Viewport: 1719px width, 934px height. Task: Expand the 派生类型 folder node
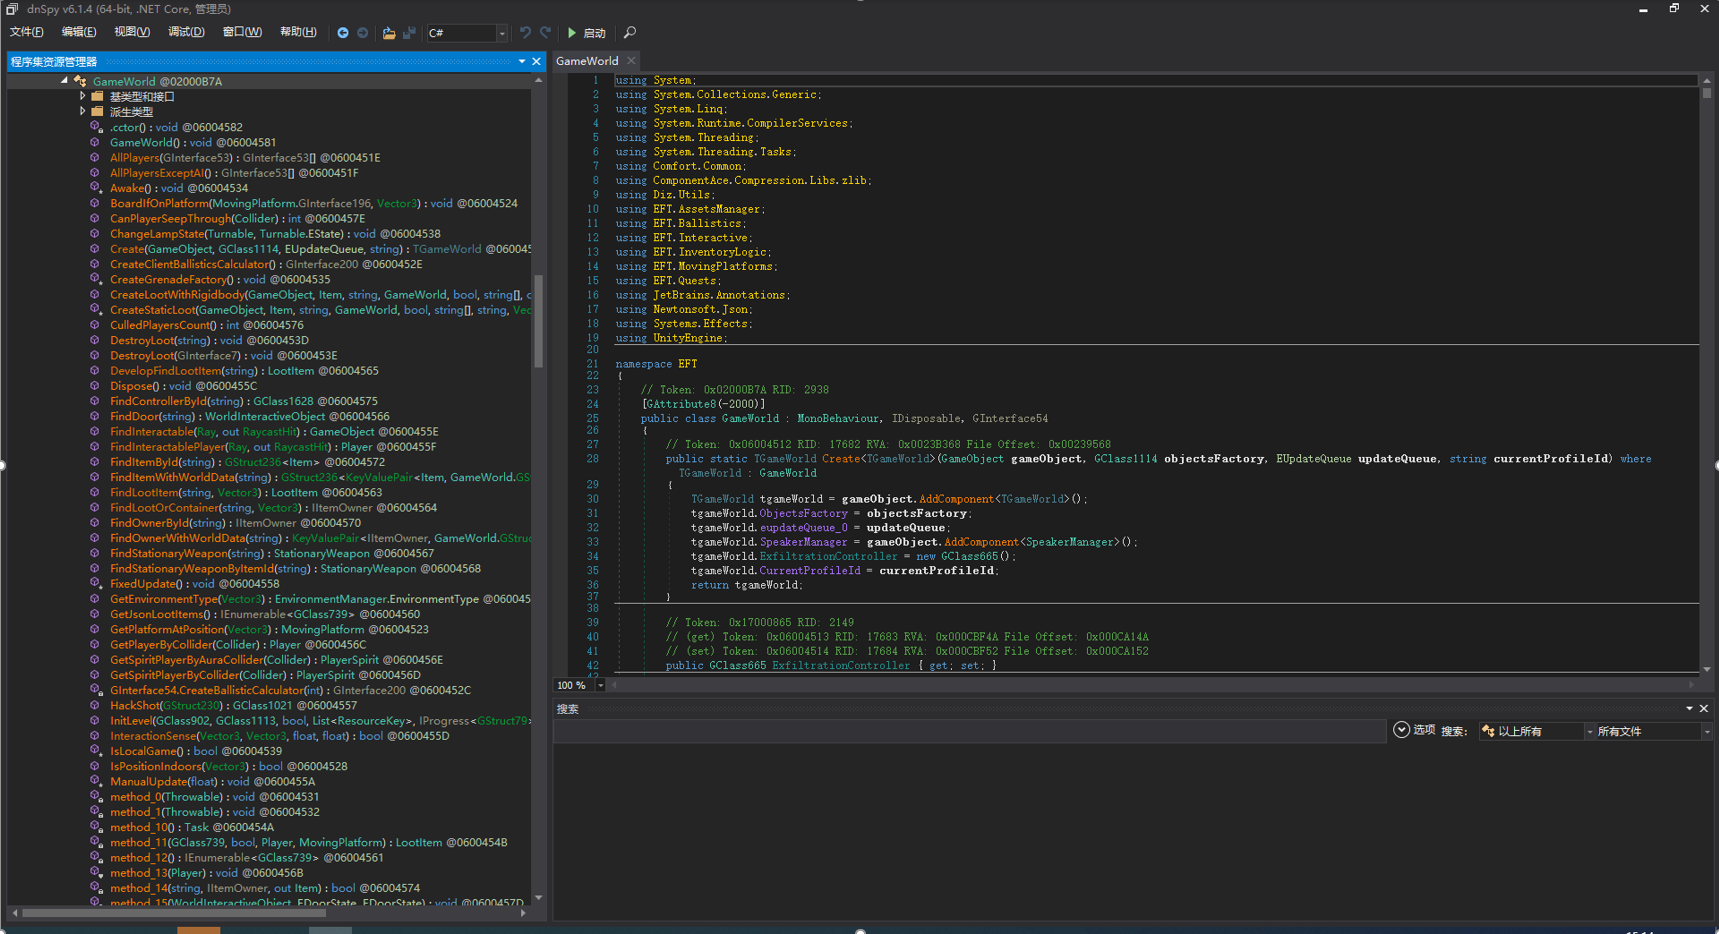tap(83, 112)
